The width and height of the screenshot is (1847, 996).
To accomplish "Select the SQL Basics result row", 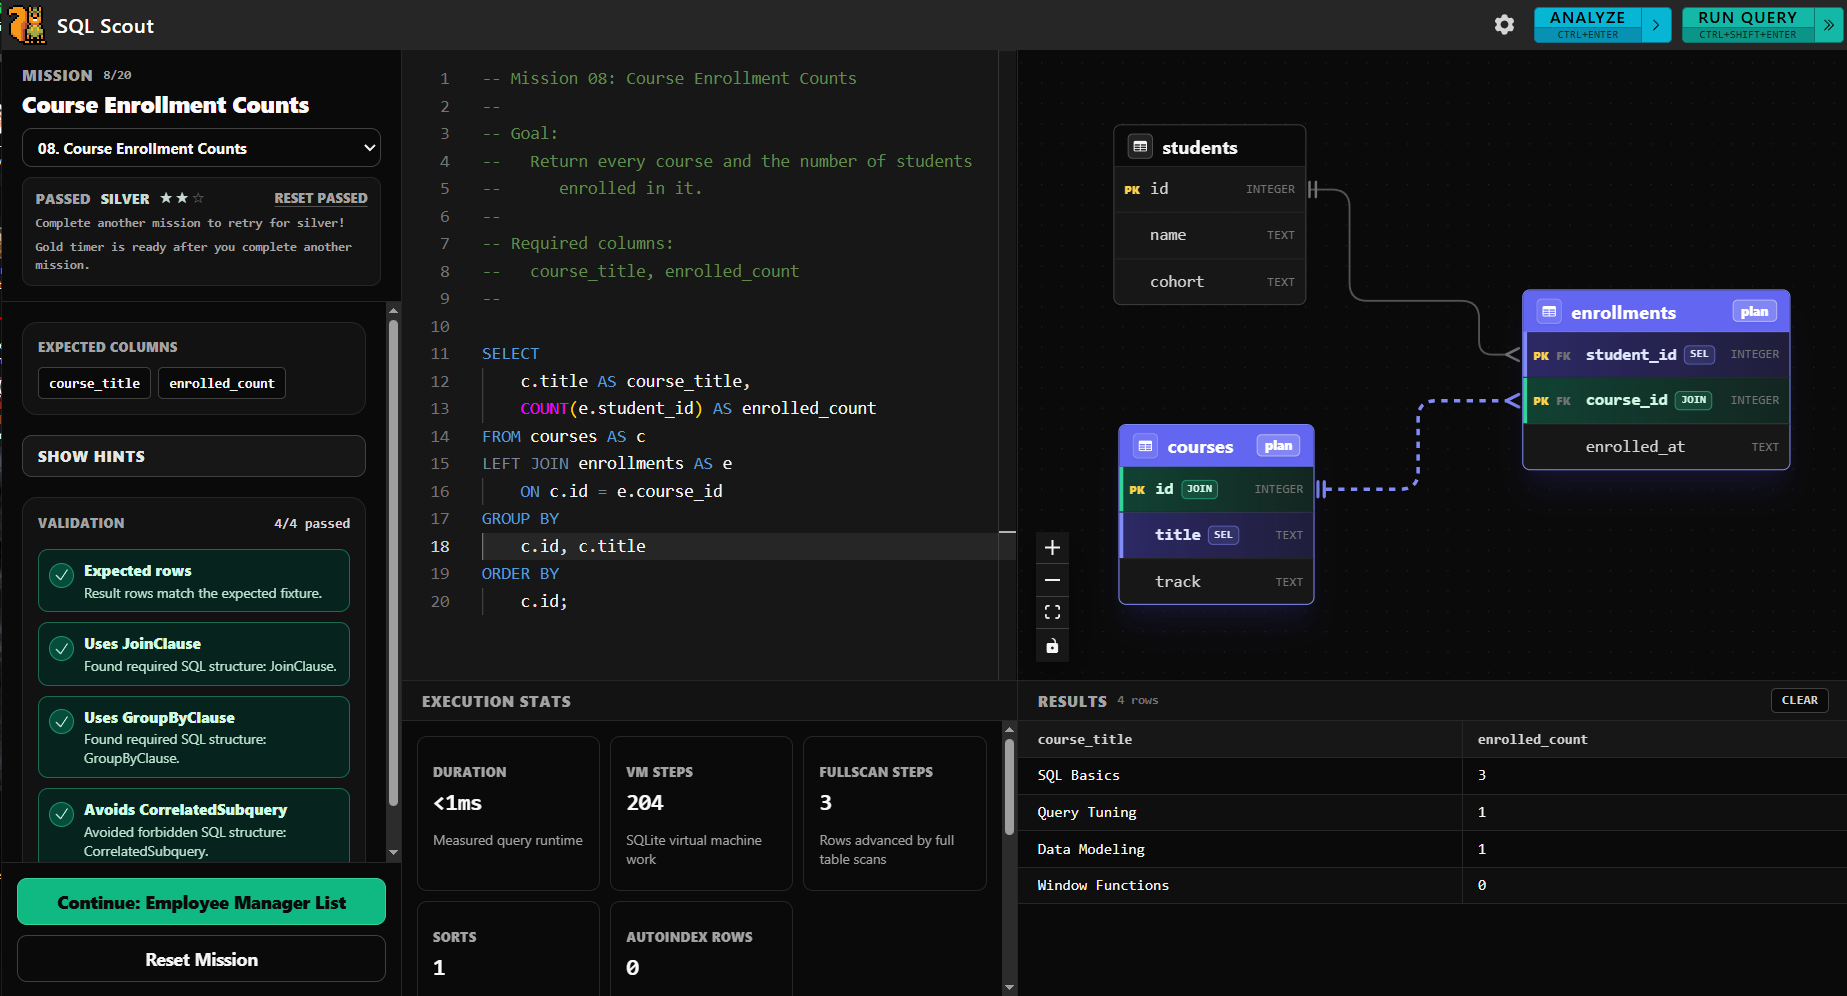I will pyautogui.click(x=1432, y=775).
